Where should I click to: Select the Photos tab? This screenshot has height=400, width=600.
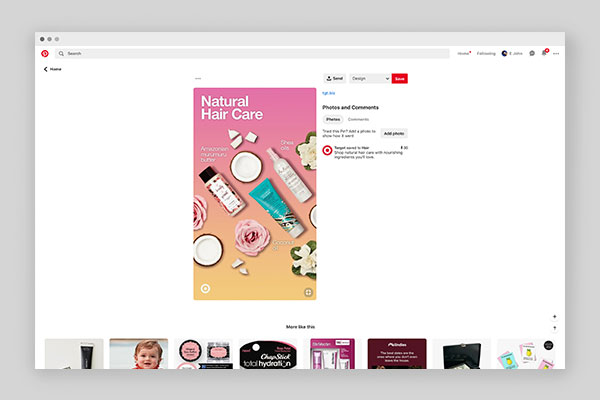(x=333, y=119)
